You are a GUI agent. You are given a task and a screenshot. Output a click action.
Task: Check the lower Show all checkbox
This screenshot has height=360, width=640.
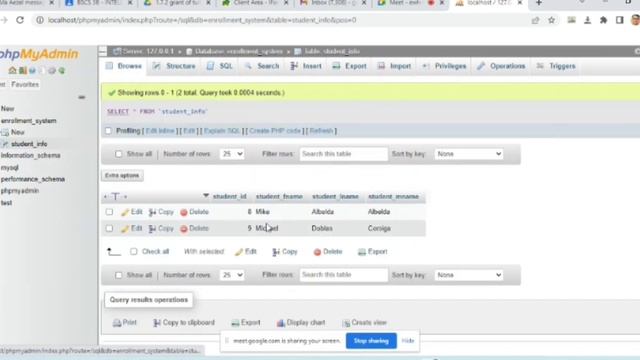[118, 275]
